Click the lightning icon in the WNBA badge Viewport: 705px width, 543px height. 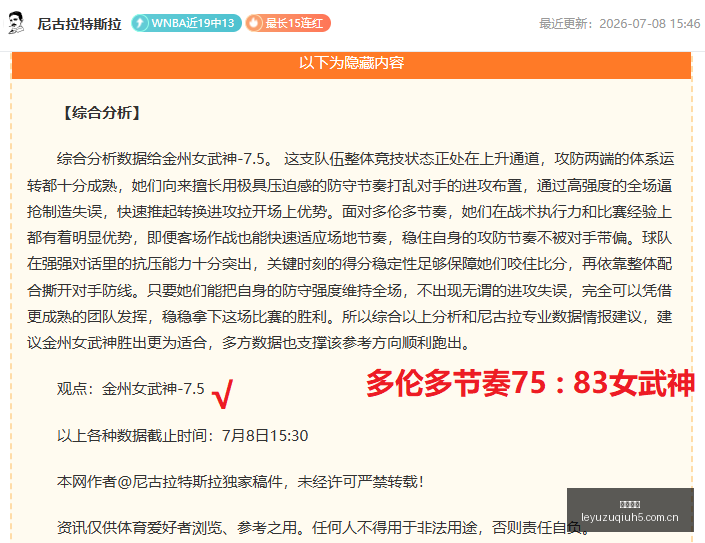[x=140, y=23]
